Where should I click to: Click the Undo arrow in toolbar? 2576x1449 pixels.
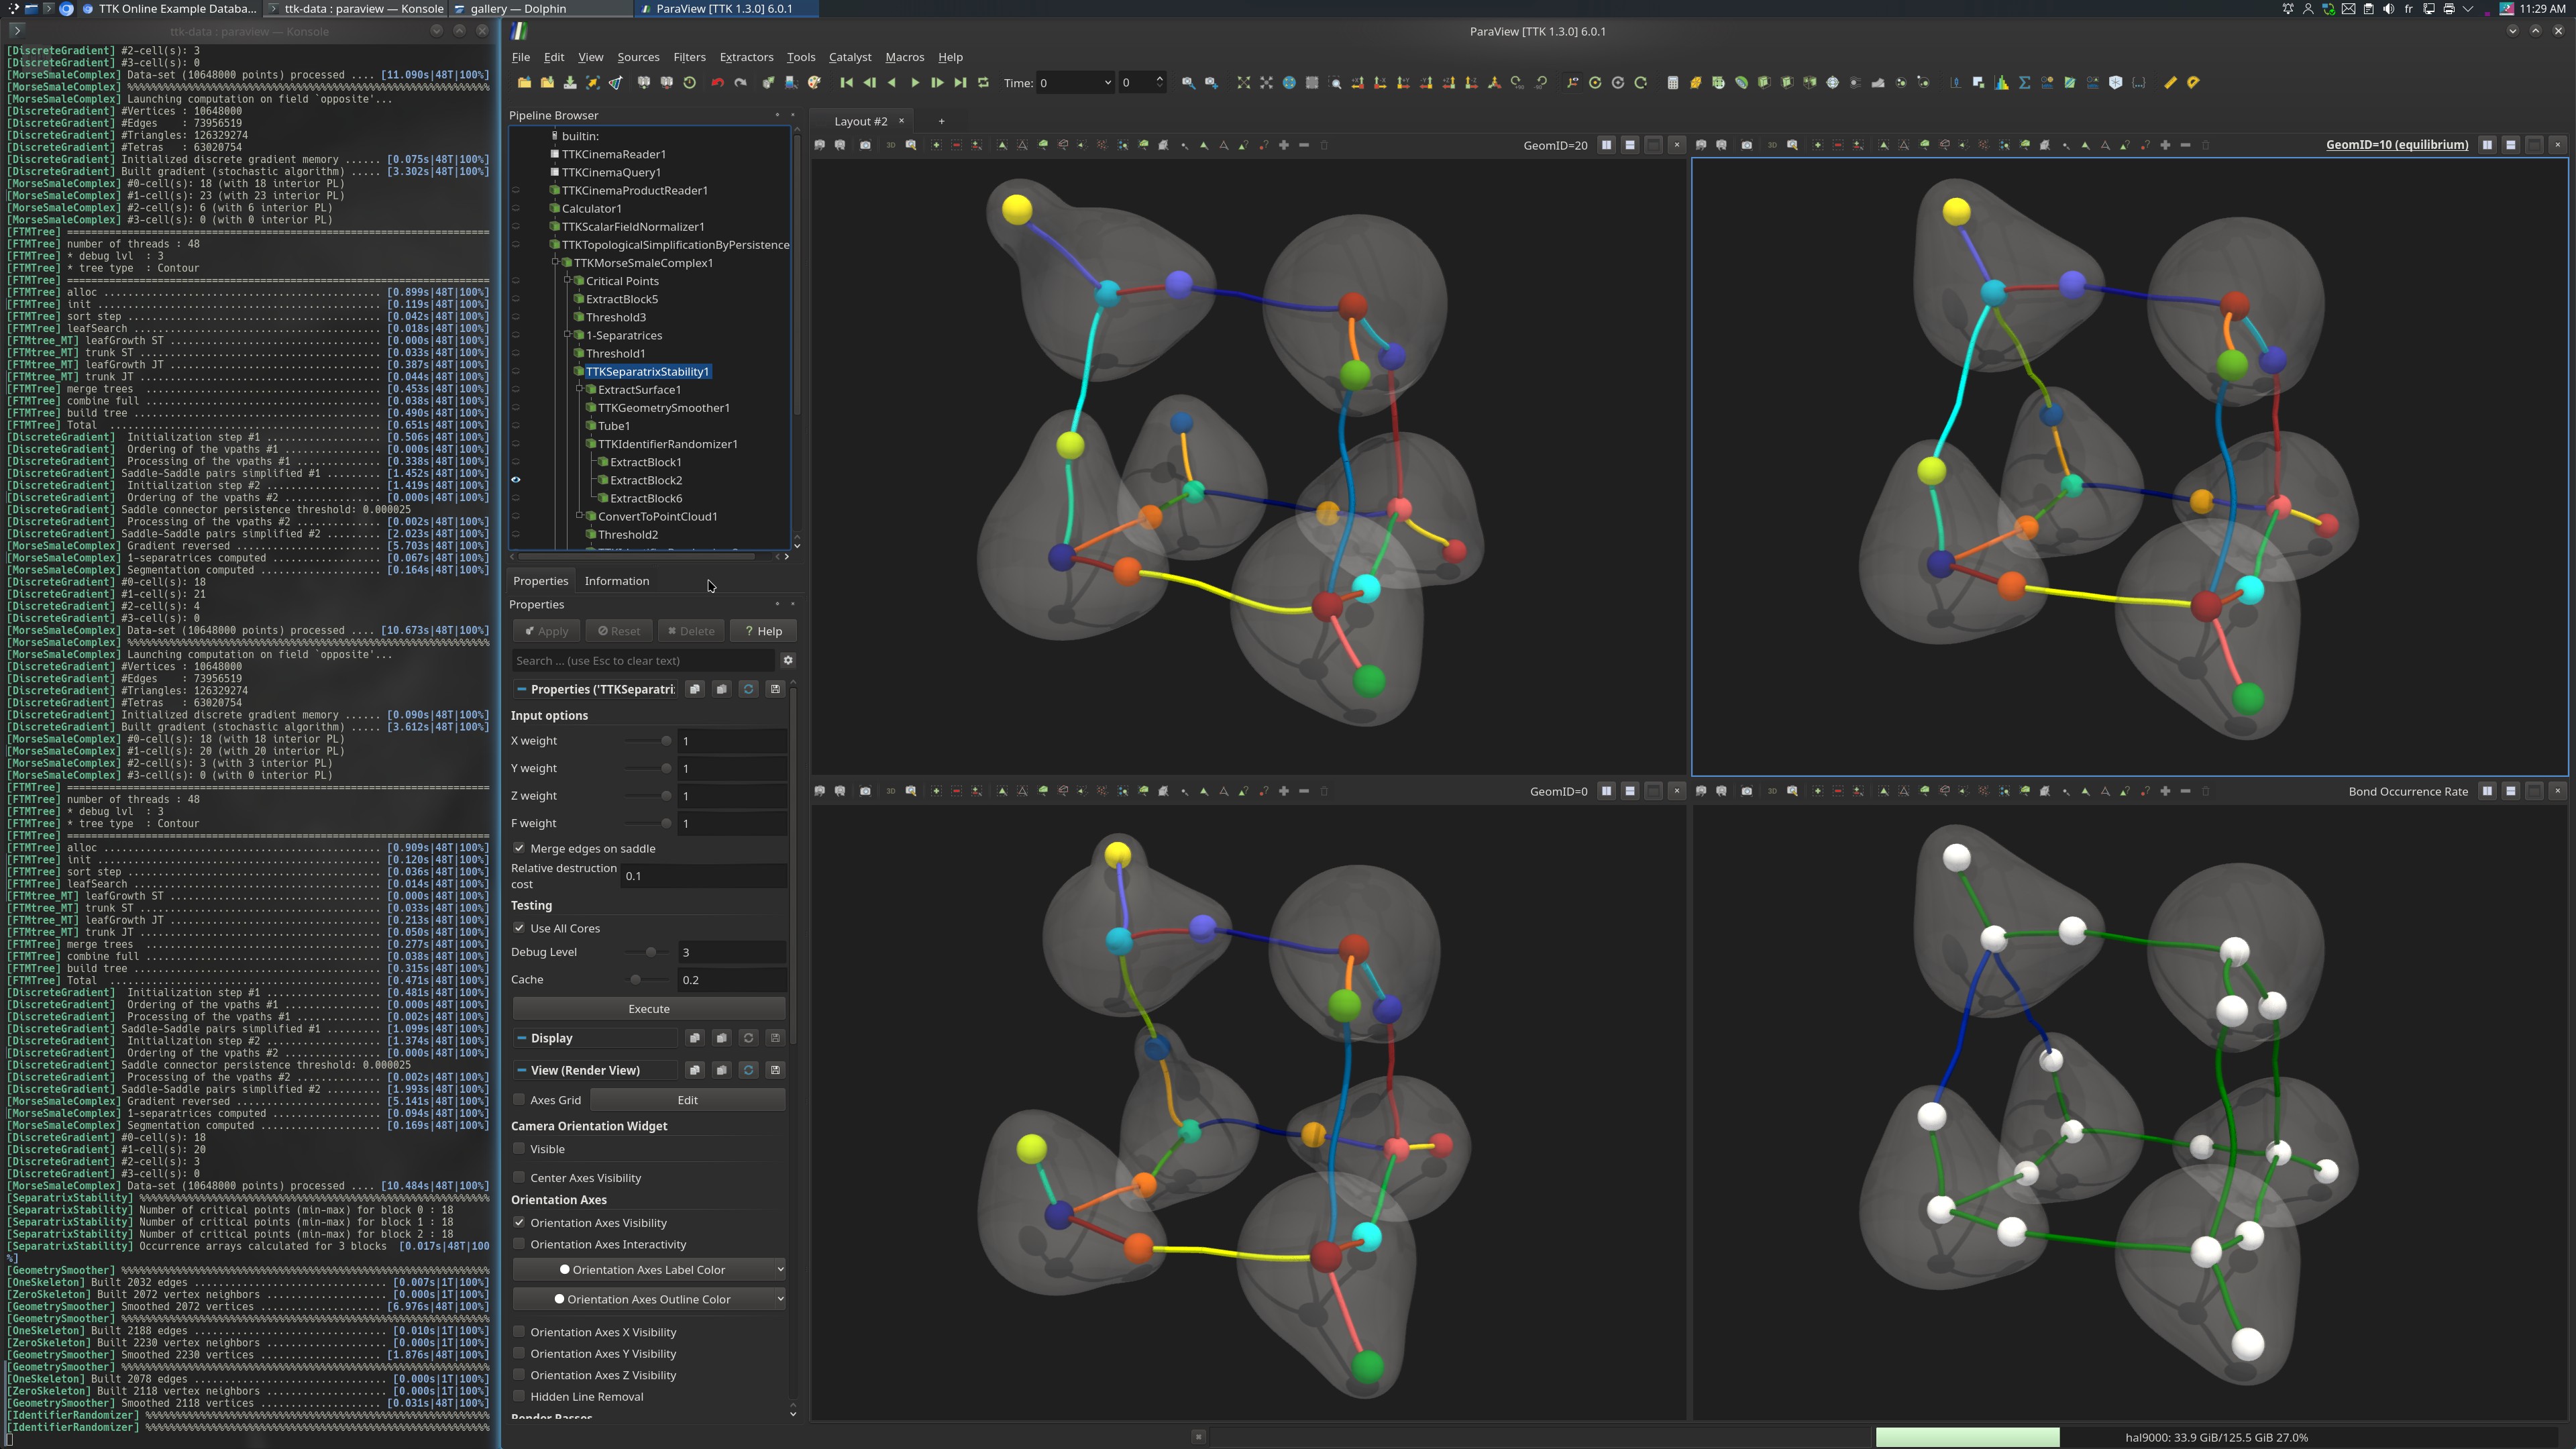point(717,83)
